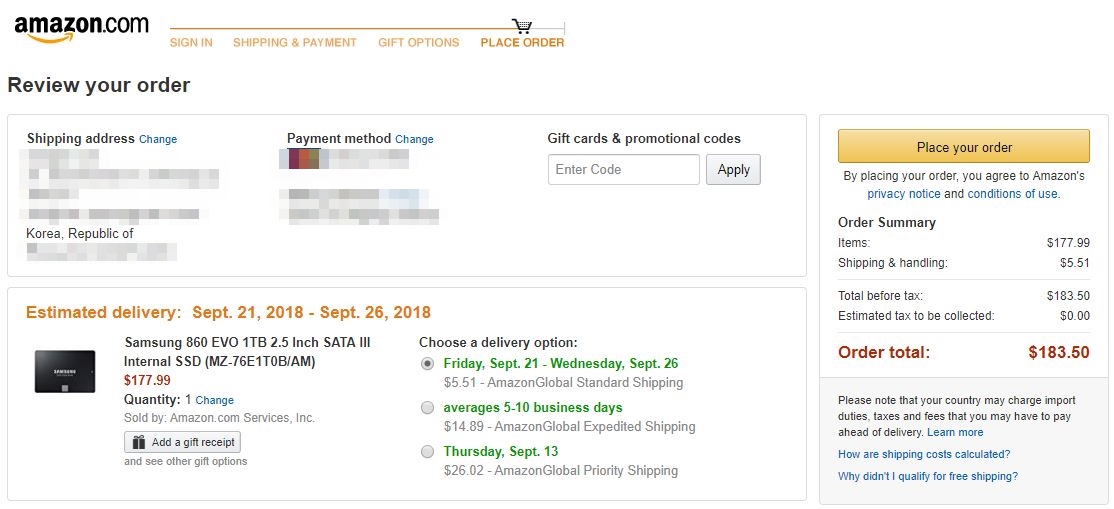Focus the Enter Code field
This screenshot has height=509, width=1114.
[x=623, y=170]
